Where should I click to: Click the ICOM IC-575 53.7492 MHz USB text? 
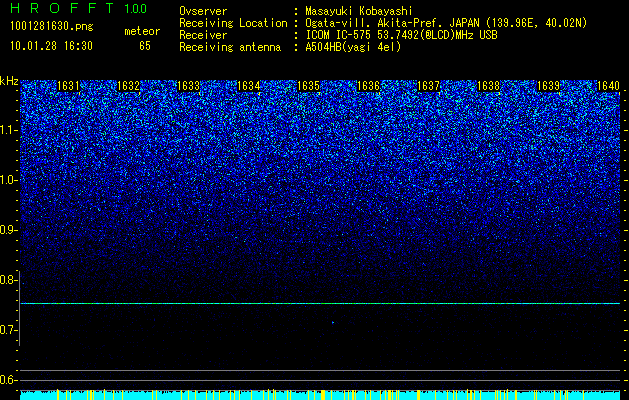401,35
